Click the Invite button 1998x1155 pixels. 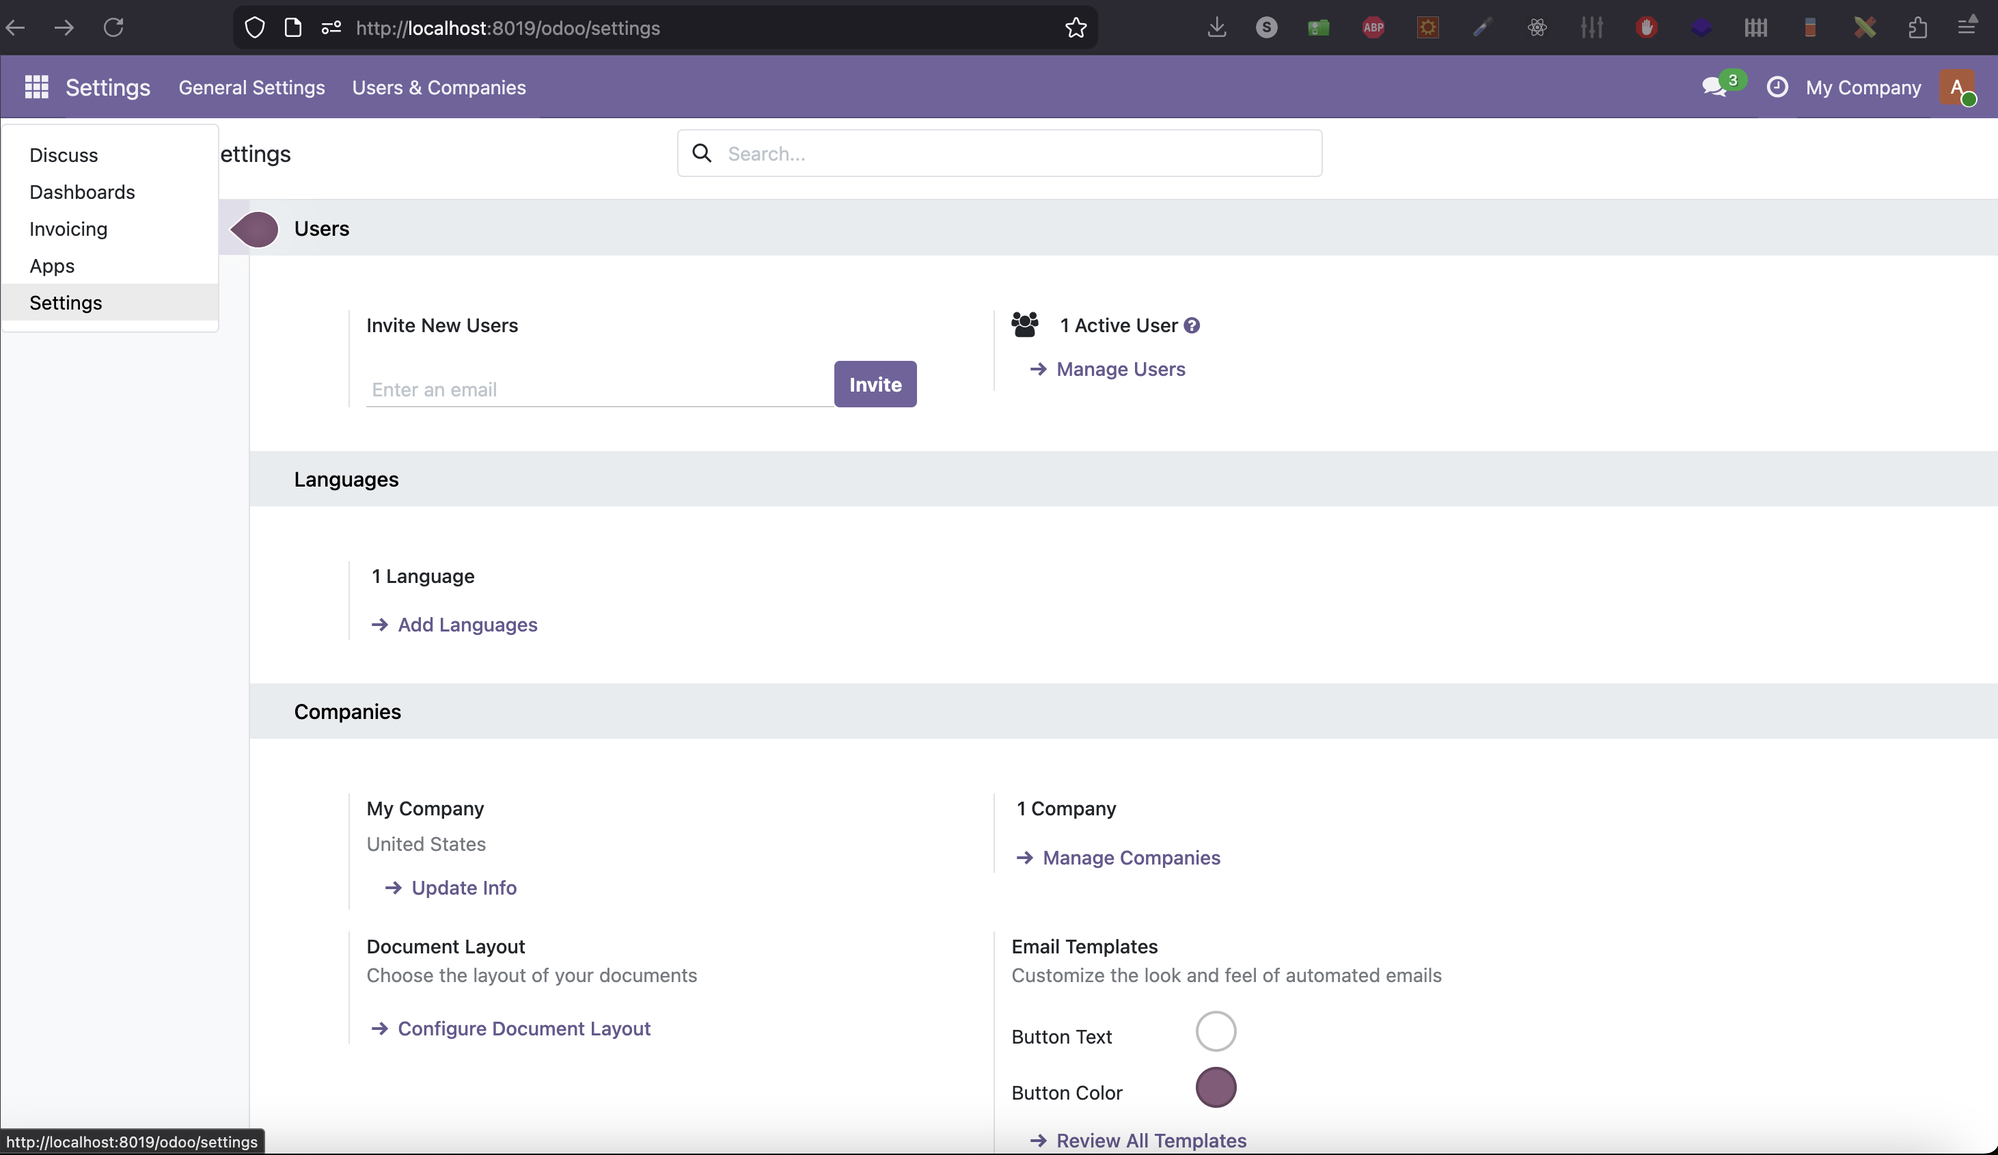click(875, 384)
